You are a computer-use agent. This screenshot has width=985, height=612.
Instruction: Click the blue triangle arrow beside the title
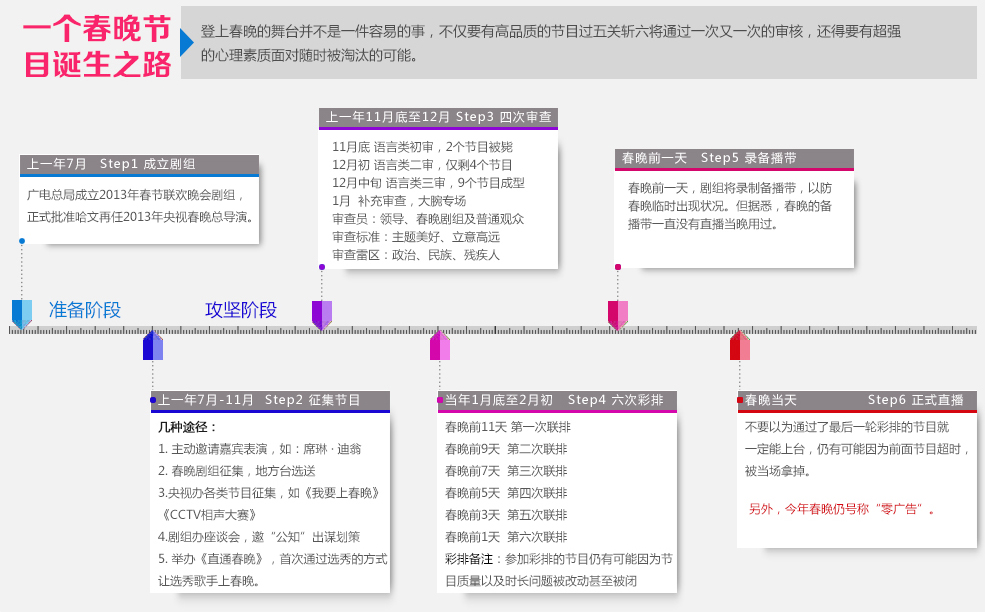pyautogui.click(x=186, y=42)
